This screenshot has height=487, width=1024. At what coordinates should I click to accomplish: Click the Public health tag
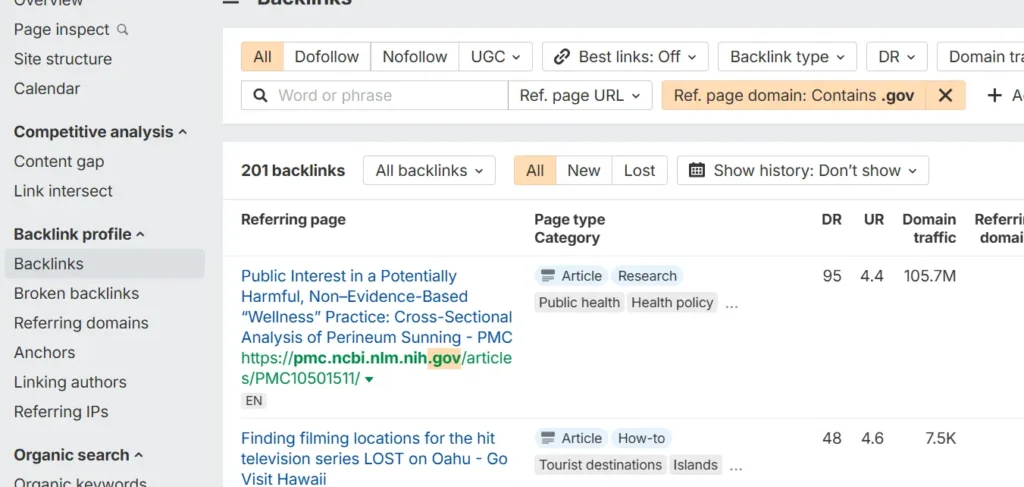coord(579,303)
